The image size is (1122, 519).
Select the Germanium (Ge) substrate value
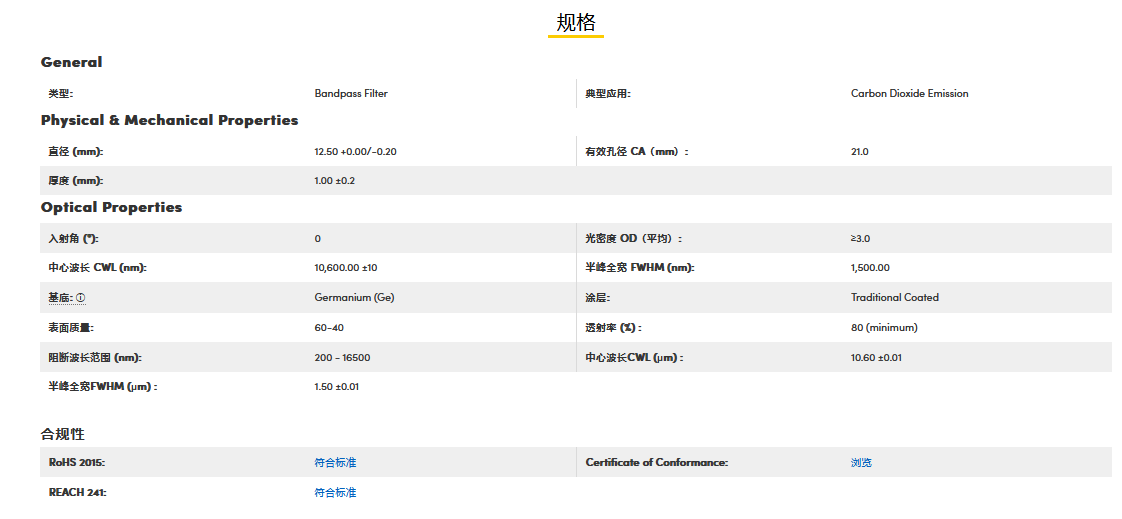coord(354,298)
